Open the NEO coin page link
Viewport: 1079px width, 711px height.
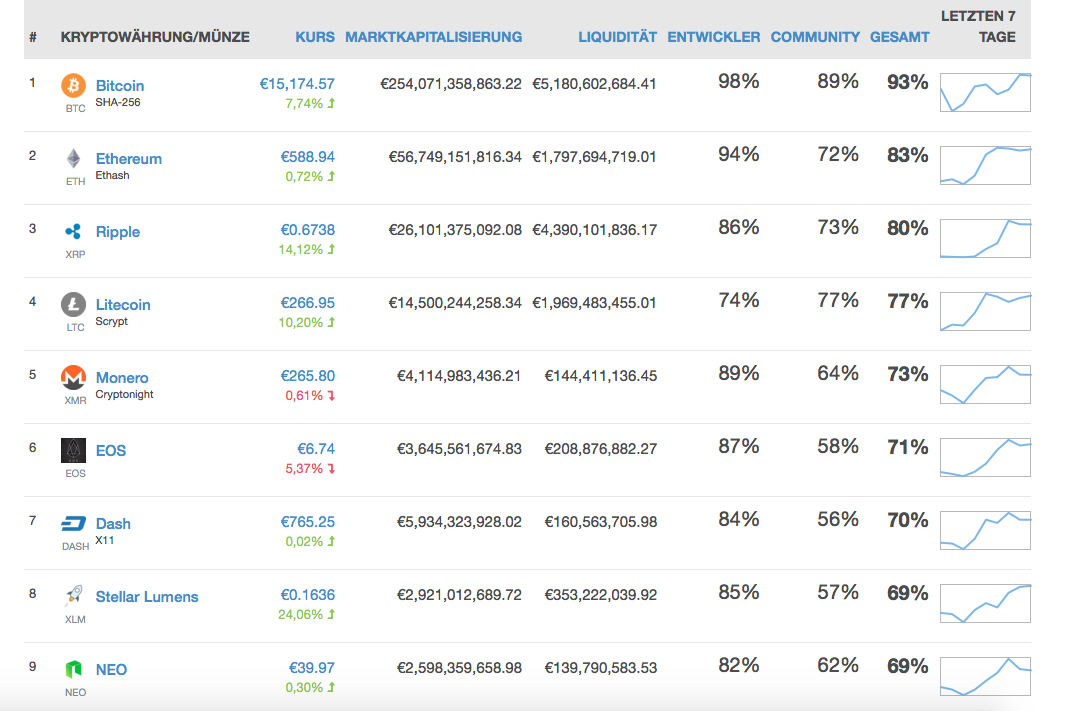pos(111,670)
